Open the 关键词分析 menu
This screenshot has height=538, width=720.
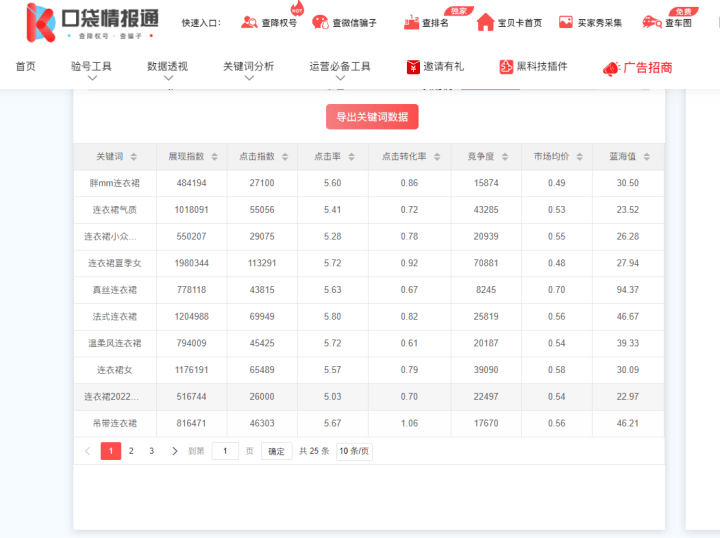coord(248,67)
